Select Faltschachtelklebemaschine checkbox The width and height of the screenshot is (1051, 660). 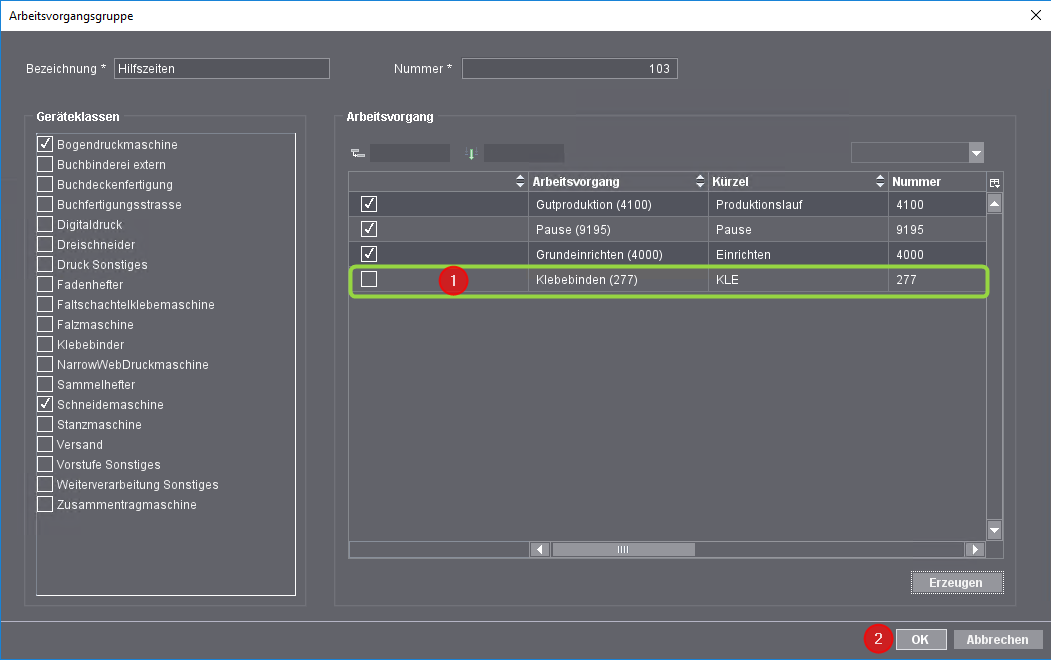pos(45,304)
